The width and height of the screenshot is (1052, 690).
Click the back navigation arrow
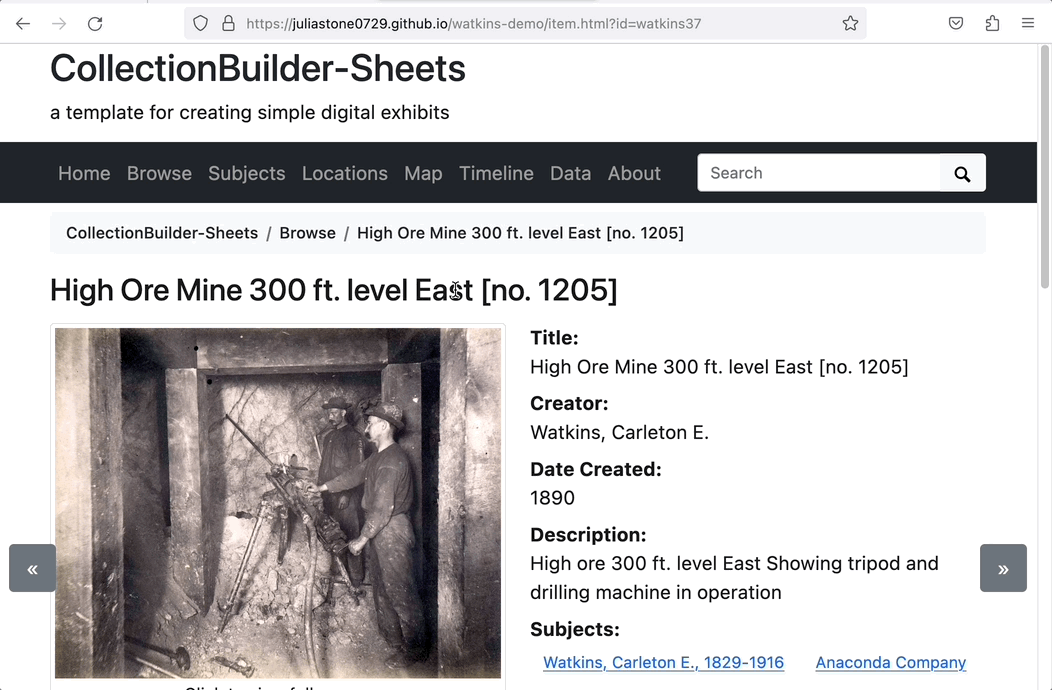[x=22, y=22]
